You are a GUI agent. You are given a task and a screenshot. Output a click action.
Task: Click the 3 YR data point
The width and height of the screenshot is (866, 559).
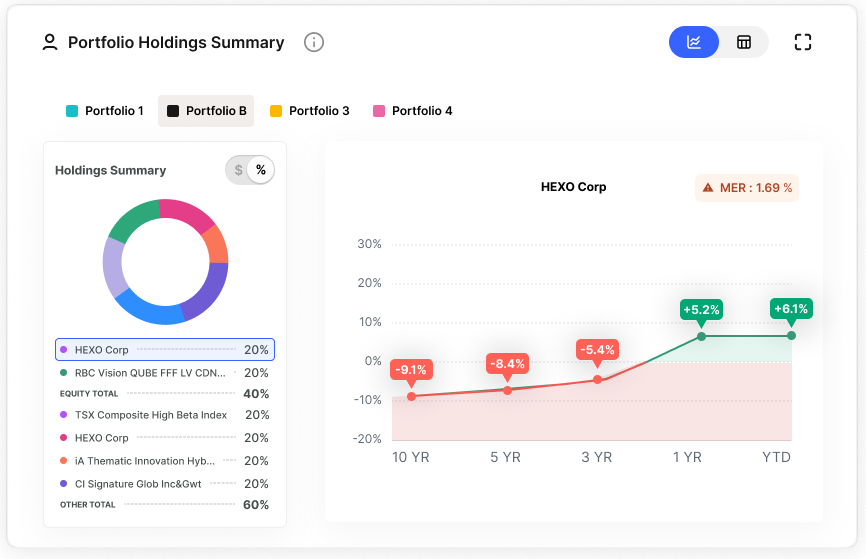point(598,379)
